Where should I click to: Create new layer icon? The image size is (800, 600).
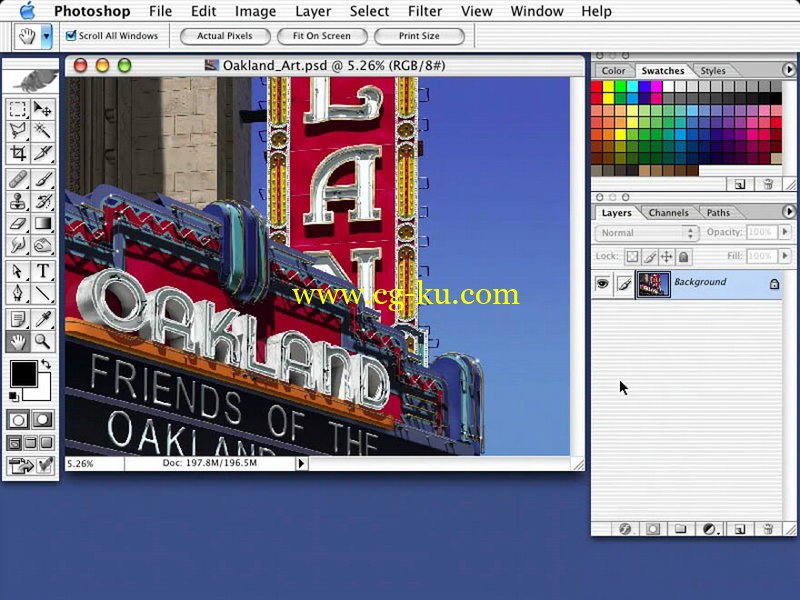740,529
